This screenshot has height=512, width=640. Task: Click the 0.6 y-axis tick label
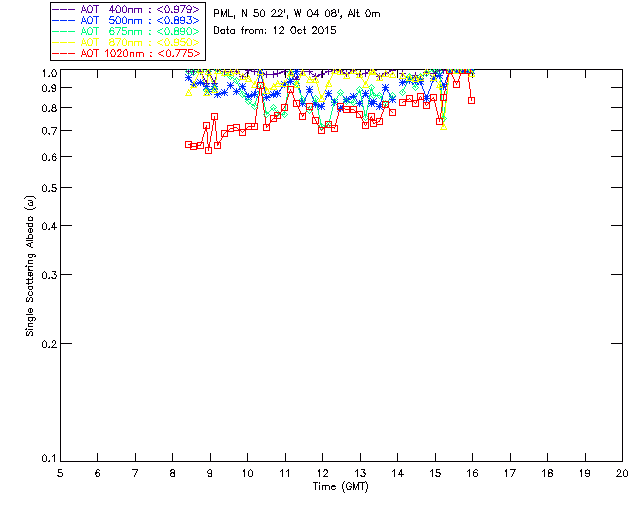49,157
